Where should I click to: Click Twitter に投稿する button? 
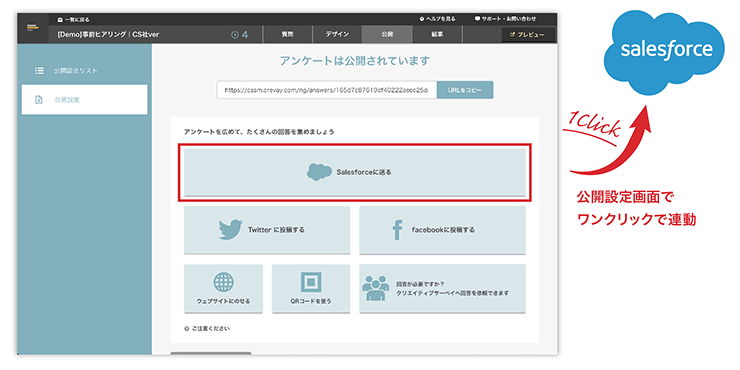click(267, 230)
